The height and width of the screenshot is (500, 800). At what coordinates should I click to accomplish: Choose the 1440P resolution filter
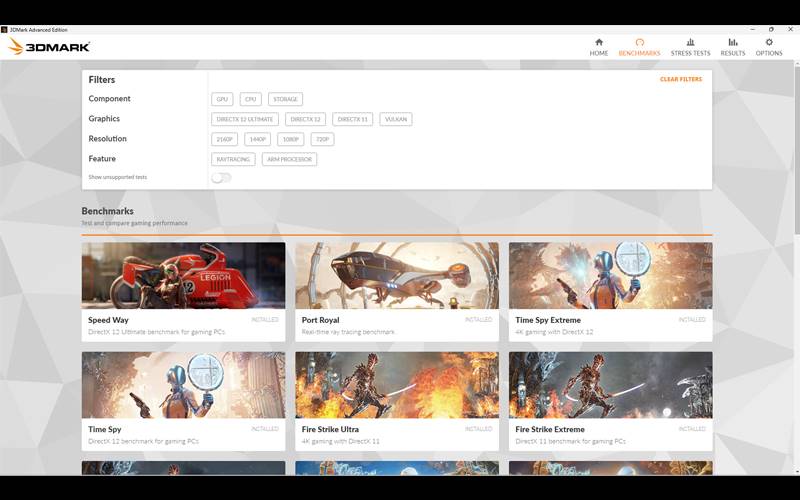click(257, 139)
